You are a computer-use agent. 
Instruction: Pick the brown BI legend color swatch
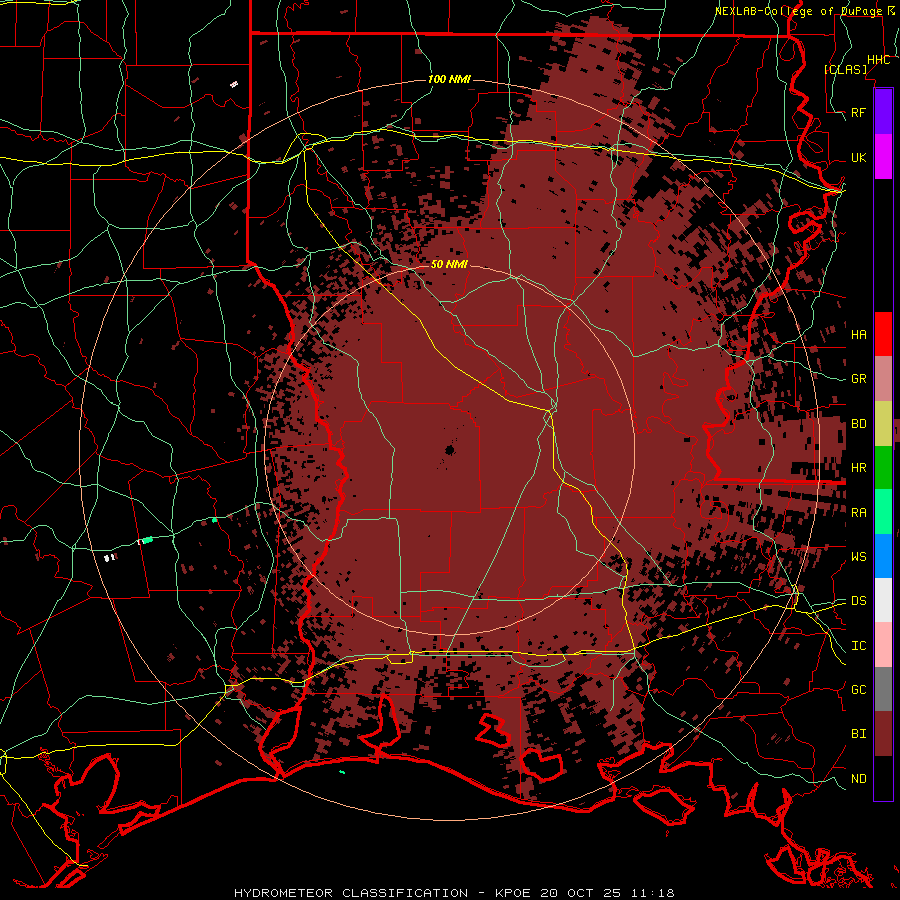(883, 734)
